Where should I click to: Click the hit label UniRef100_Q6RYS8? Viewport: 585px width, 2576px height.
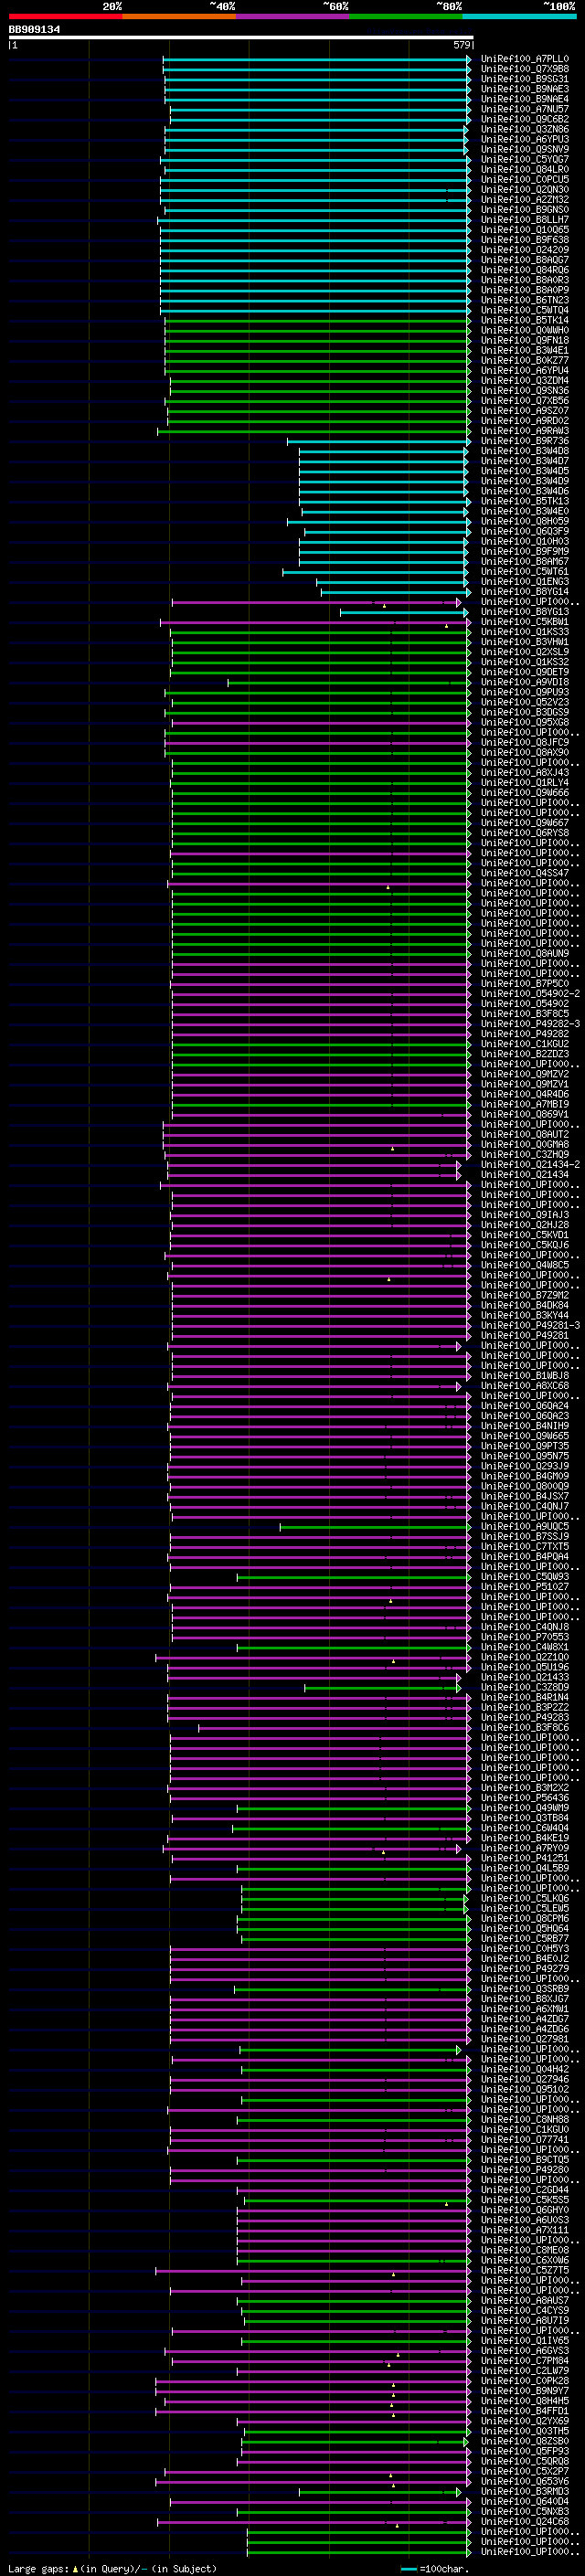point(525,833)
